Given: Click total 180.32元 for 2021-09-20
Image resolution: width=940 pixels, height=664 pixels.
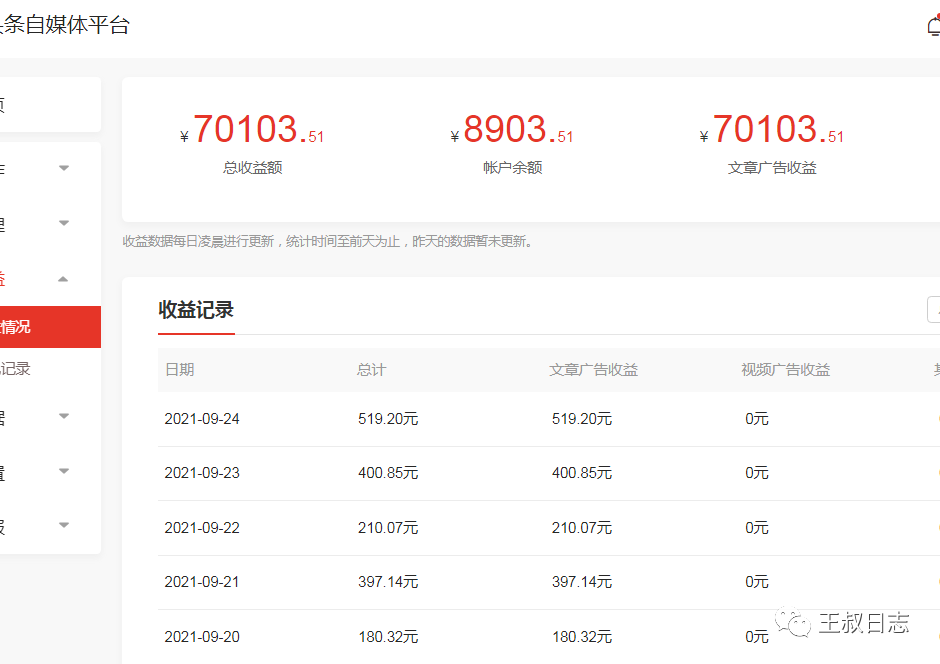Looking at the screenshot, I should pyautogui.click(x=388, y=636).
